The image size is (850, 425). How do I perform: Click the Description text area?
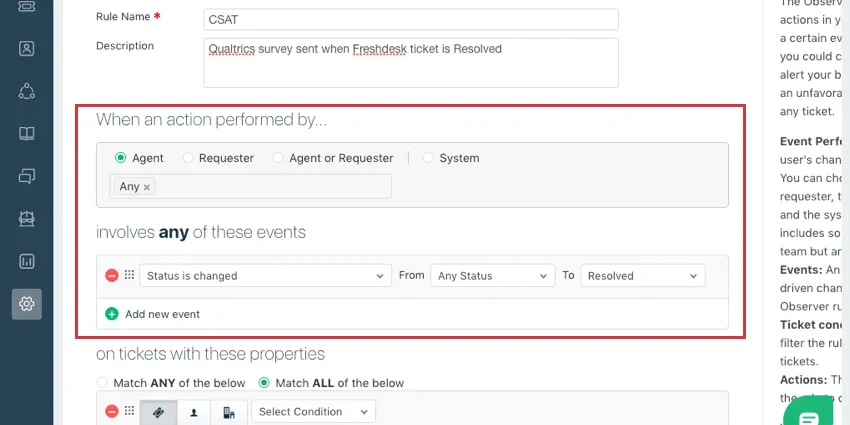click(410, 62)
